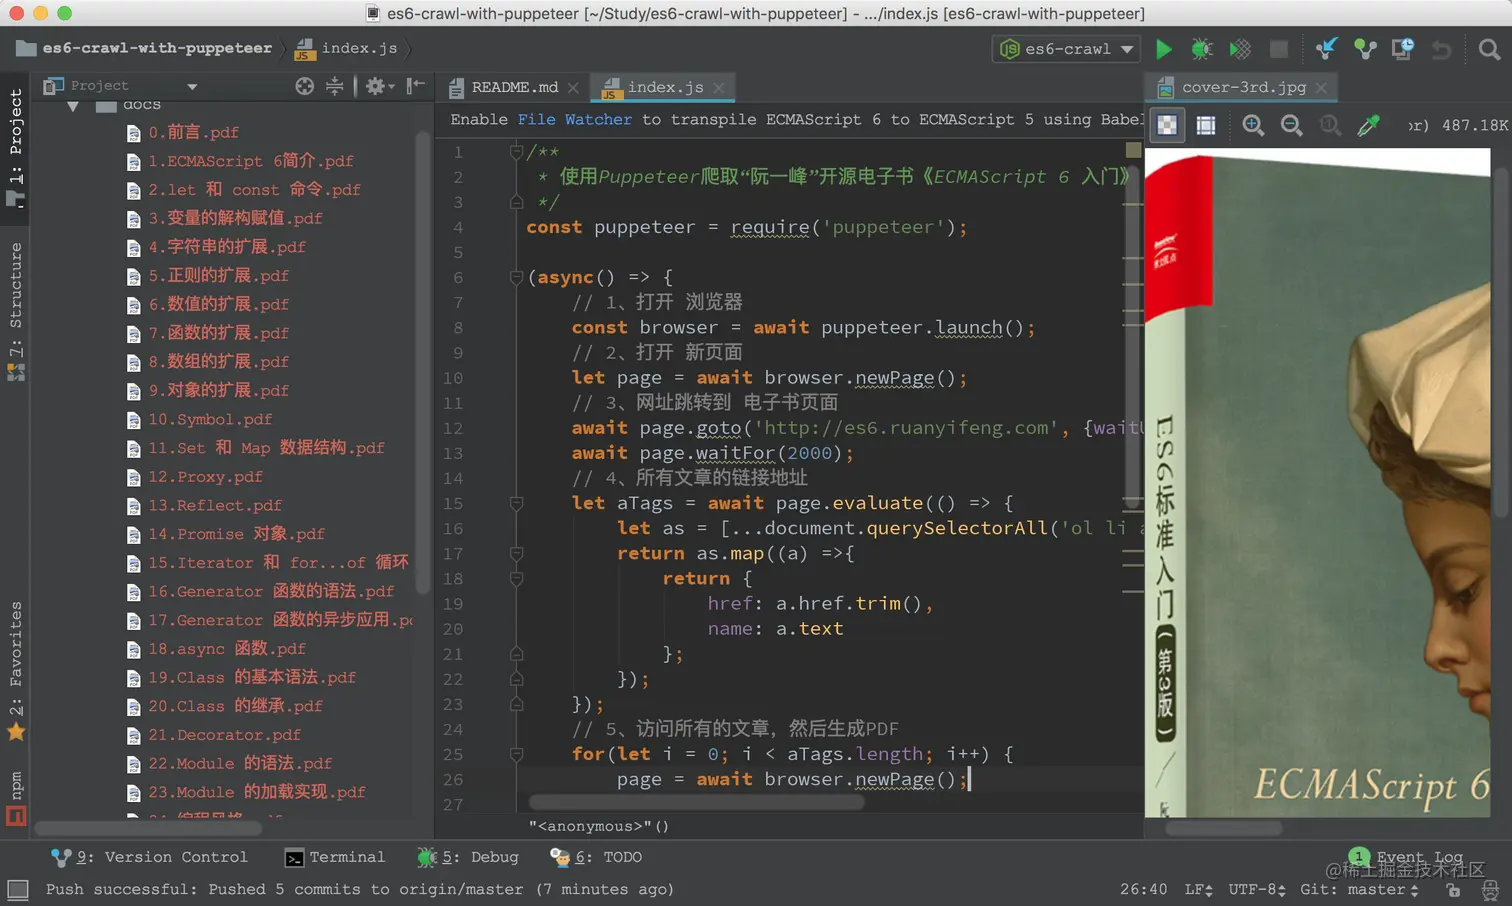Screen dimensions: 1512x906
Task: Click the File Watcher link
Action: point(574,119)
